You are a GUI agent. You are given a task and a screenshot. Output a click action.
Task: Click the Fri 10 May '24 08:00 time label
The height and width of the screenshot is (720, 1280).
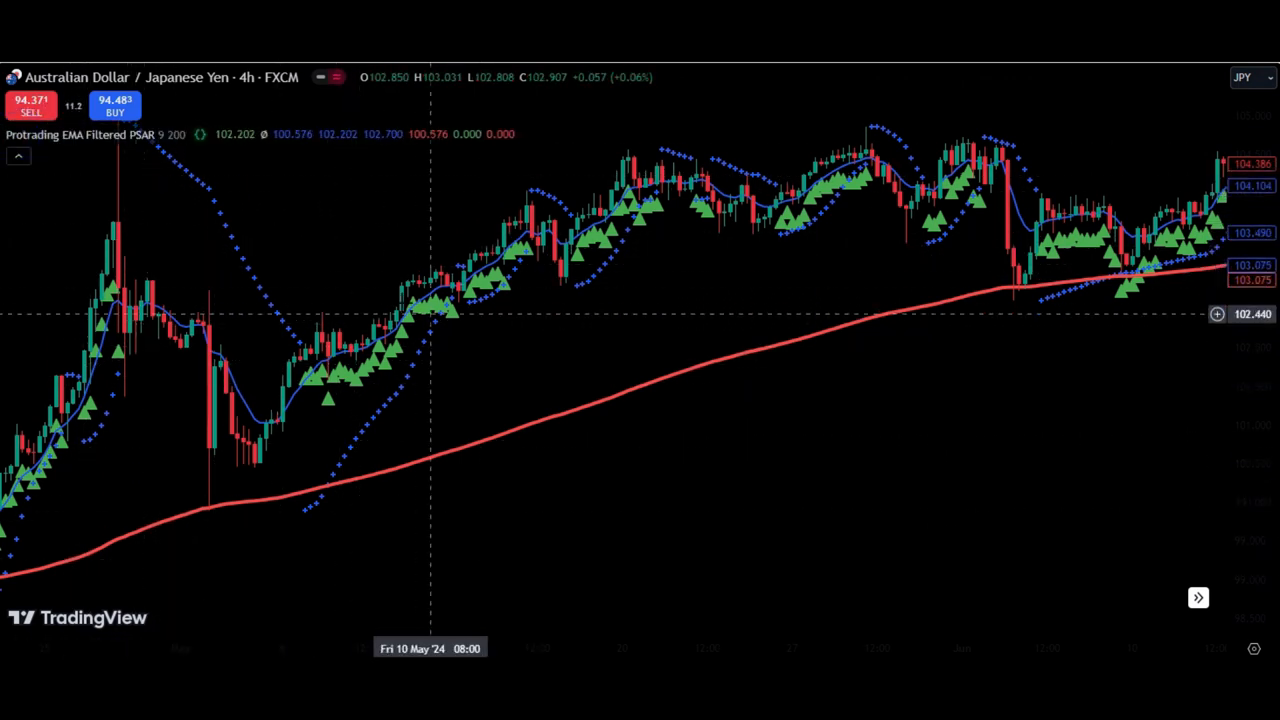tap(430, 649)
